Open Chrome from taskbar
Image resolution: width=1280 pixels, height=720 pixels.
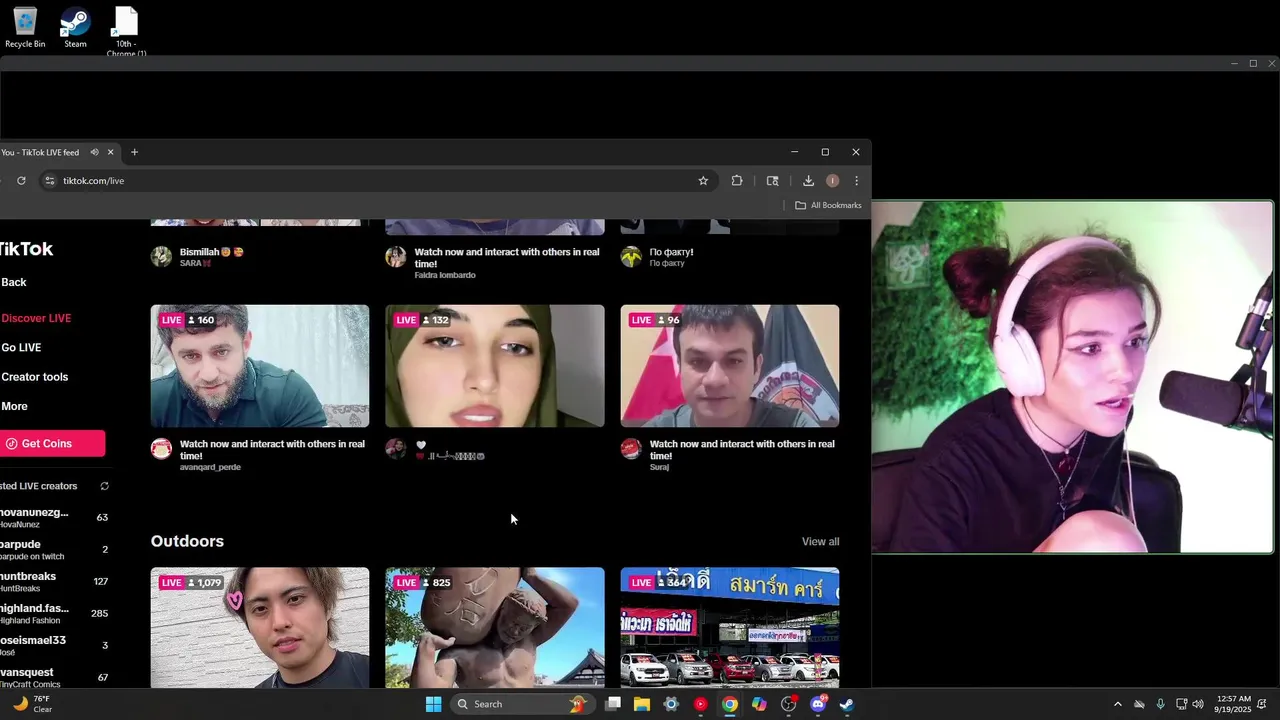[x=730, y=704]
